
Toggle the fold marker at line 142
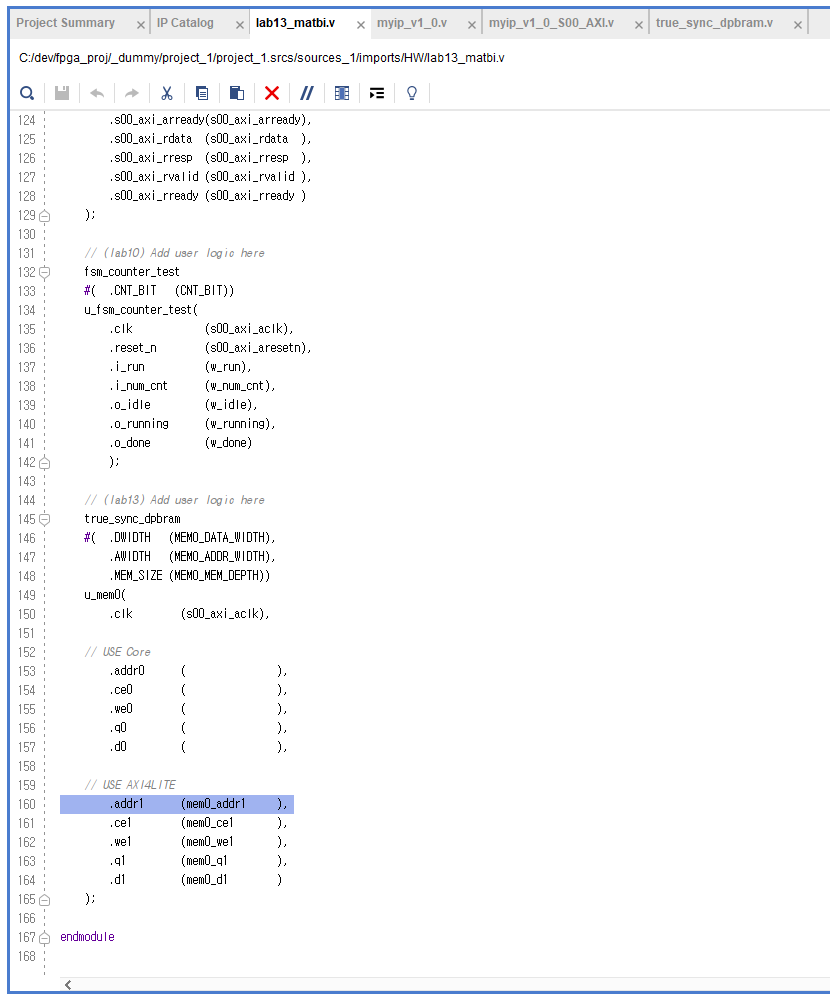45,463
